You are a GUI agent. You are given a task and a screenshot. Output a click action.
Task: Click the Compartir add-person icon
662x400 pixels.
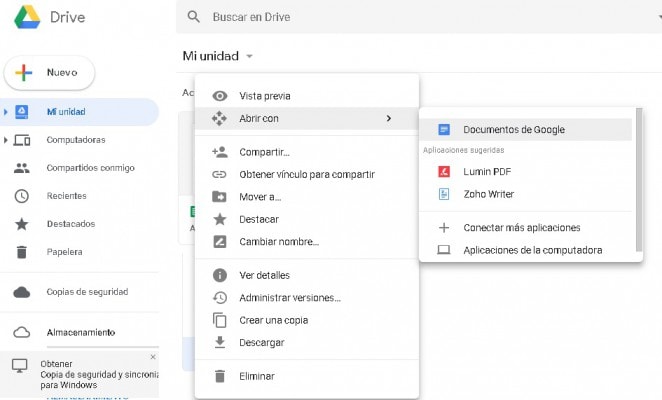tap(220, 152)
